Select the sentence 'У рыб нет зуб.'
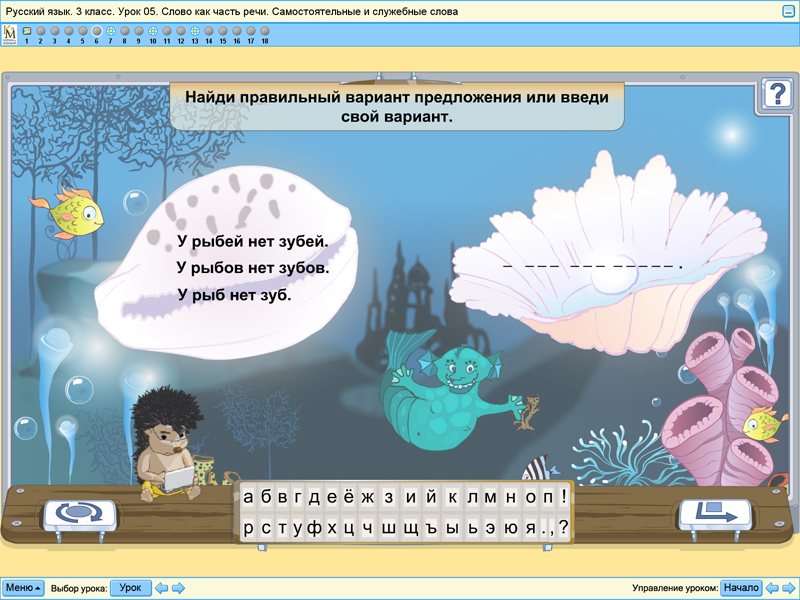The height and width of the screenshot is (600, 800). 234,294
